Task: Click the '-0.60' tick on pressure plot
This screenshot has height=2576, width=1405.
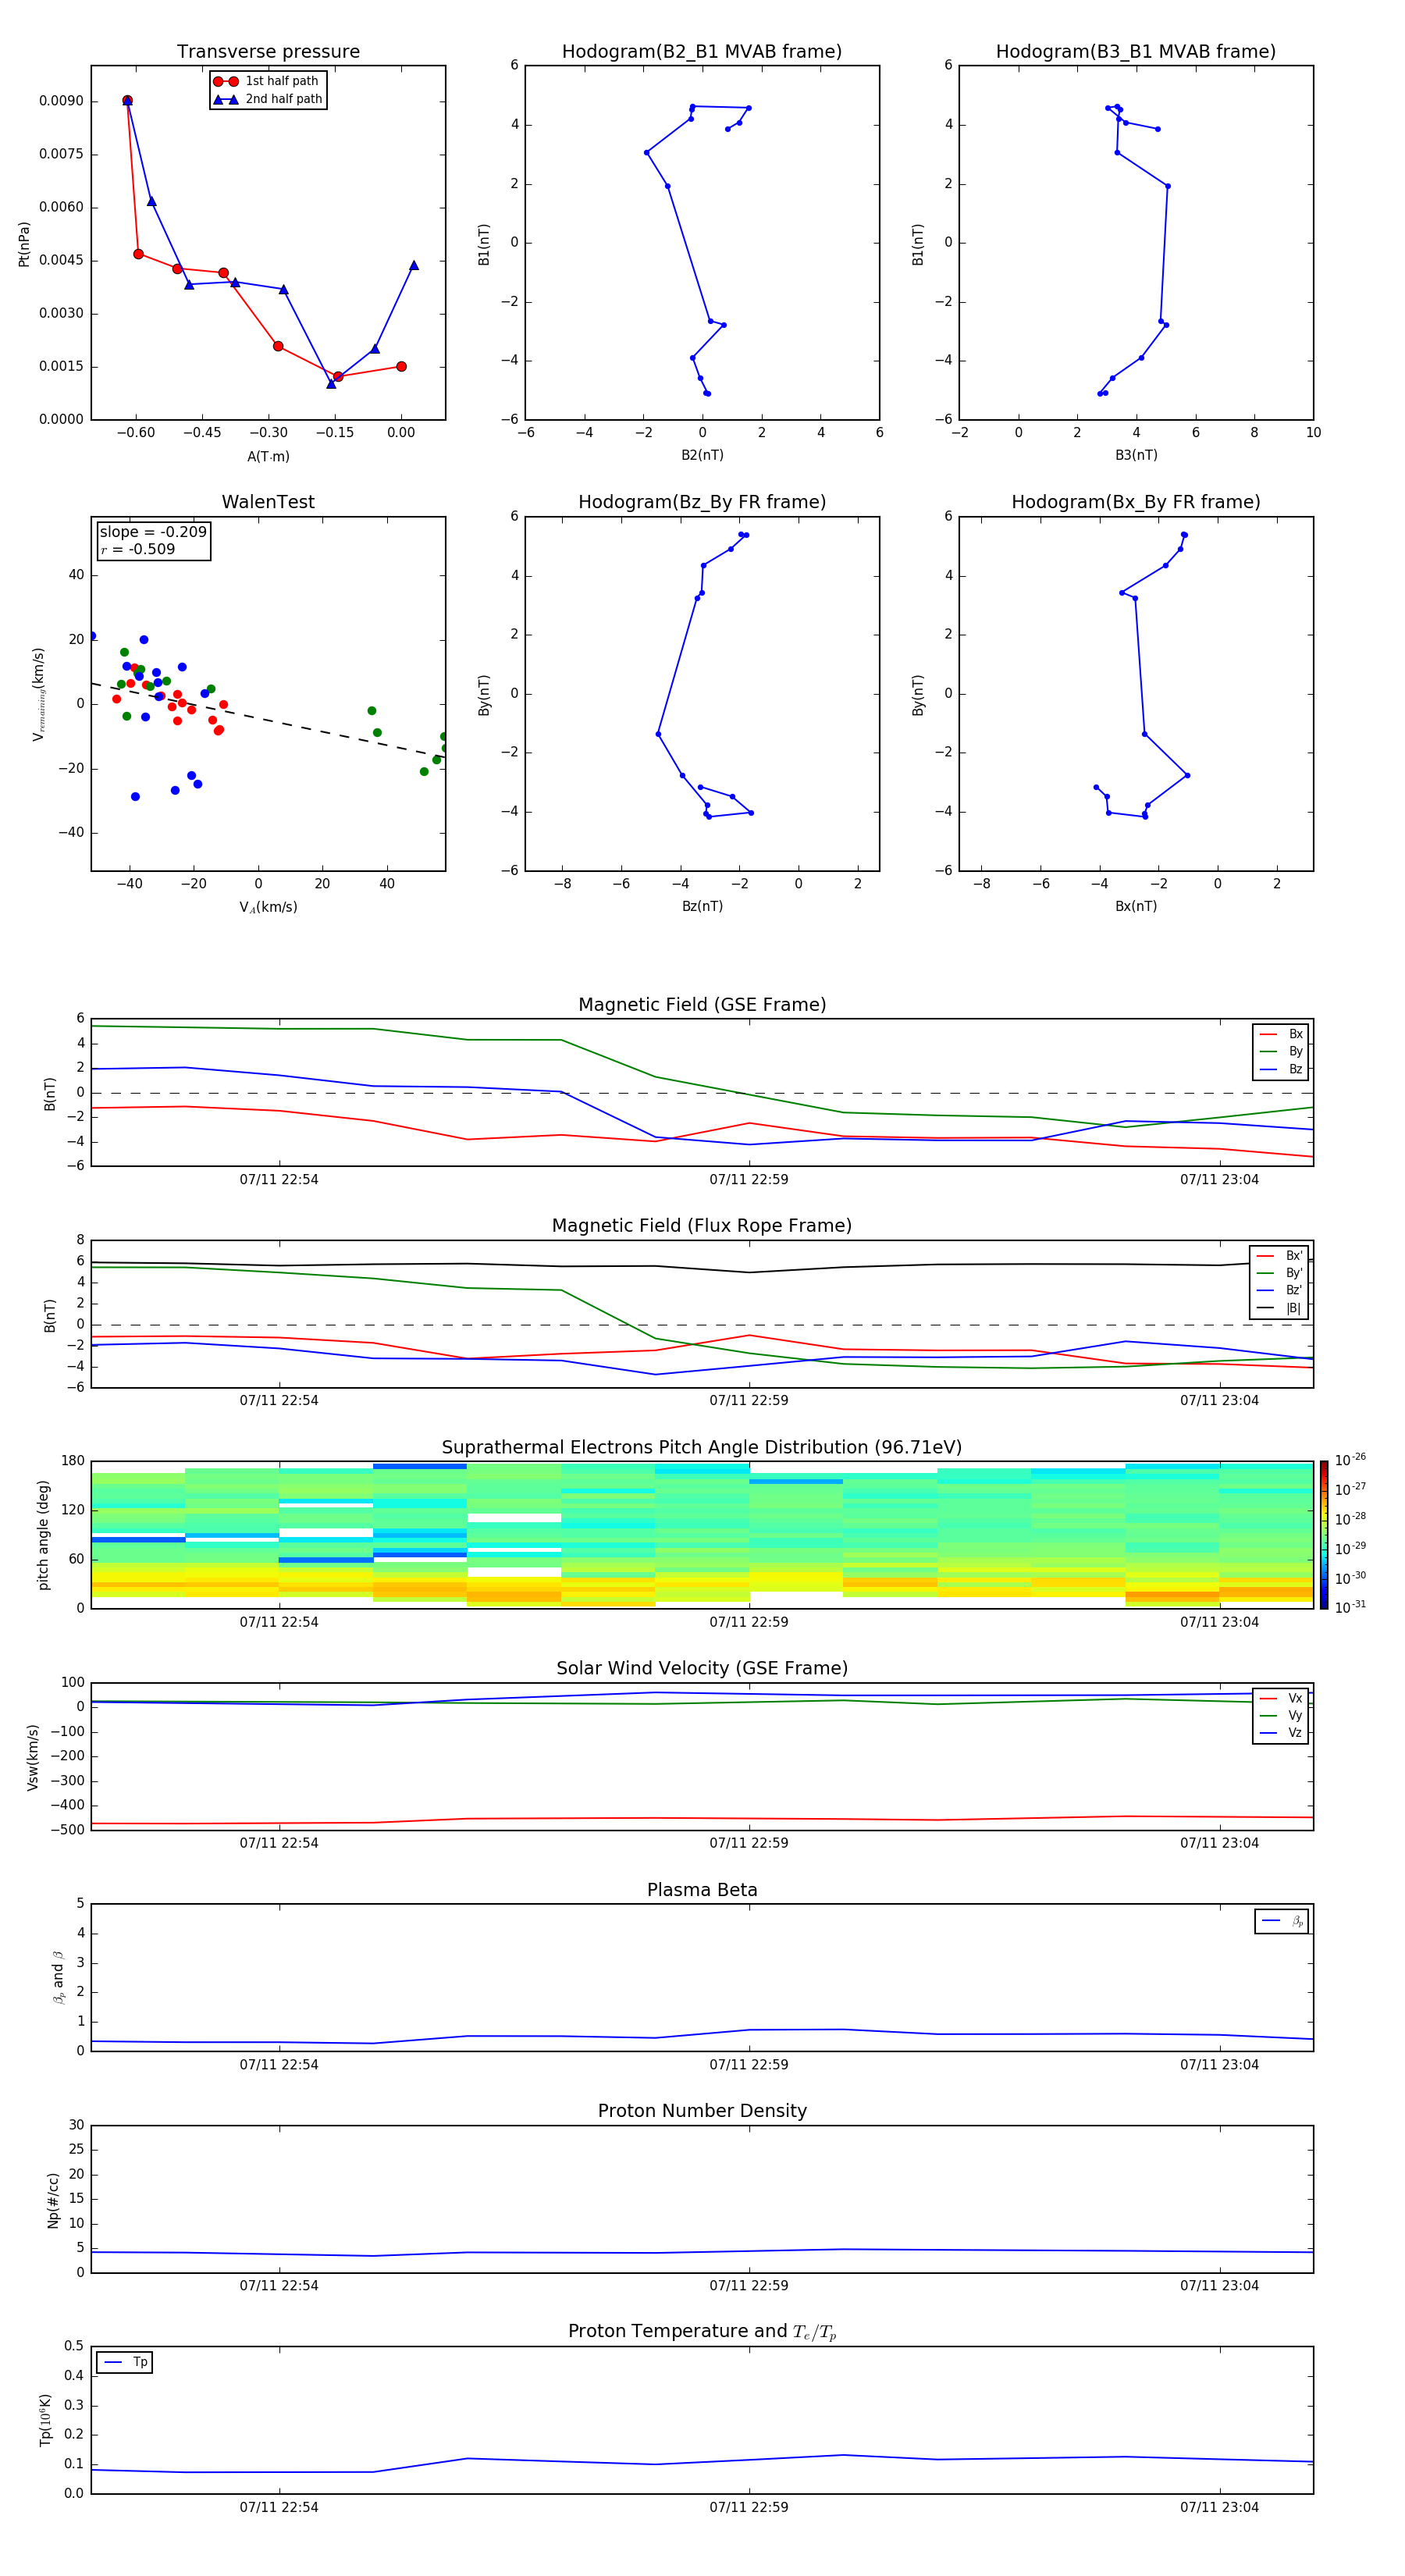Action: click(x=135, y=433)
